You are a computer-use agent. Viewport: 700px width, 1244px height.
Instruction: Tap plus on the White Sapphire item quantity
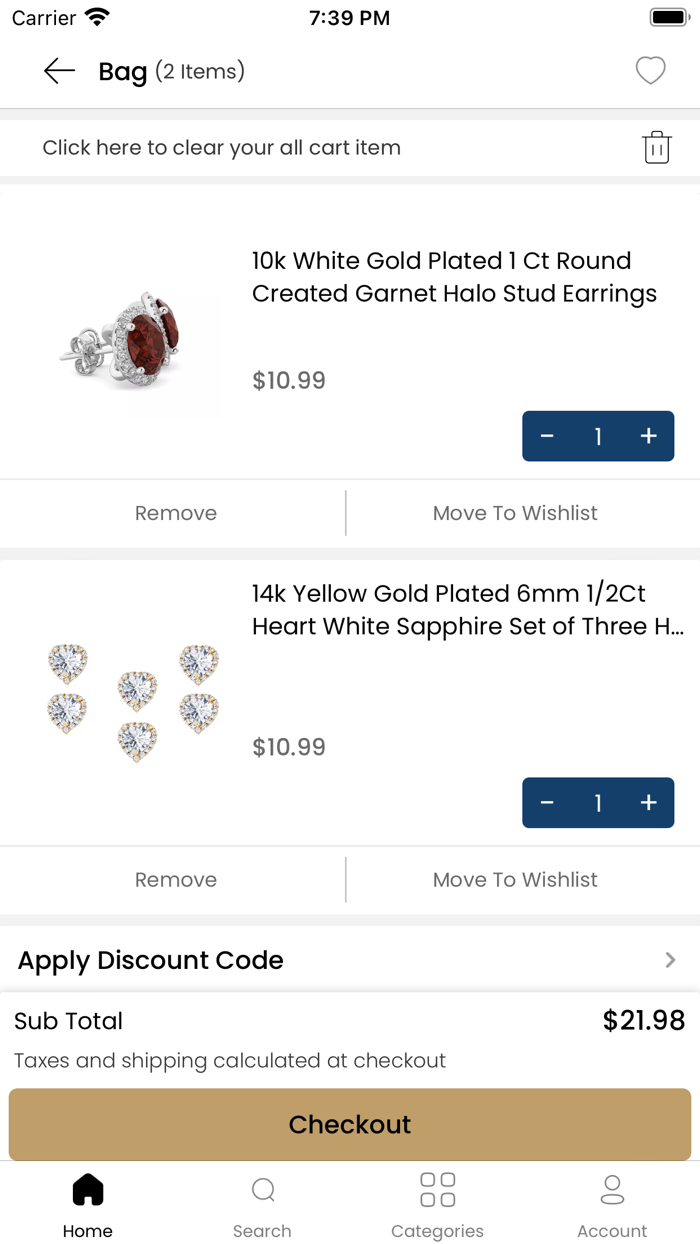(649, 803)
